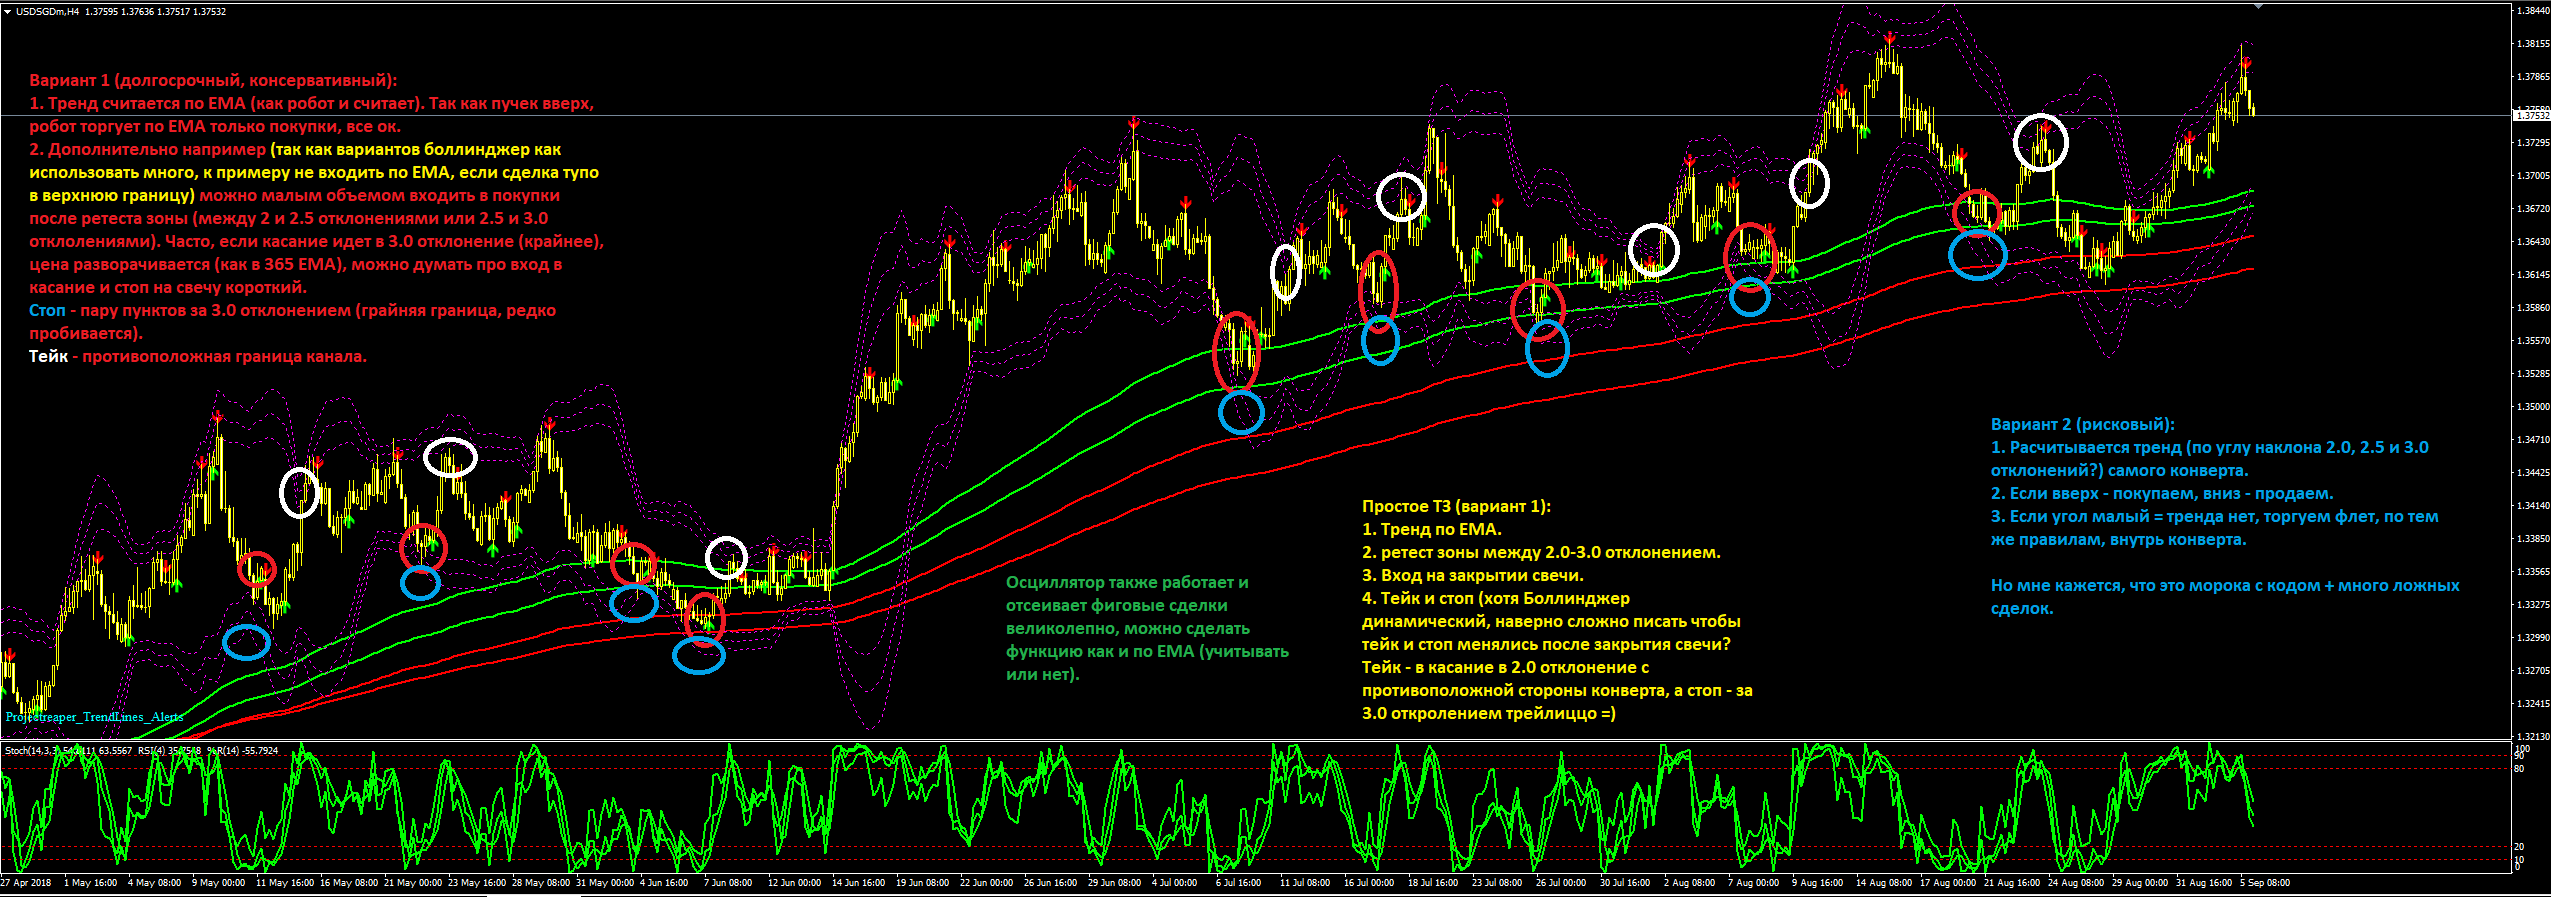This screenshot has height=897, width=2551.
Task: Click the '27 Apr 2018' date label
Action: pyautogui.click(x=26, y=883)
